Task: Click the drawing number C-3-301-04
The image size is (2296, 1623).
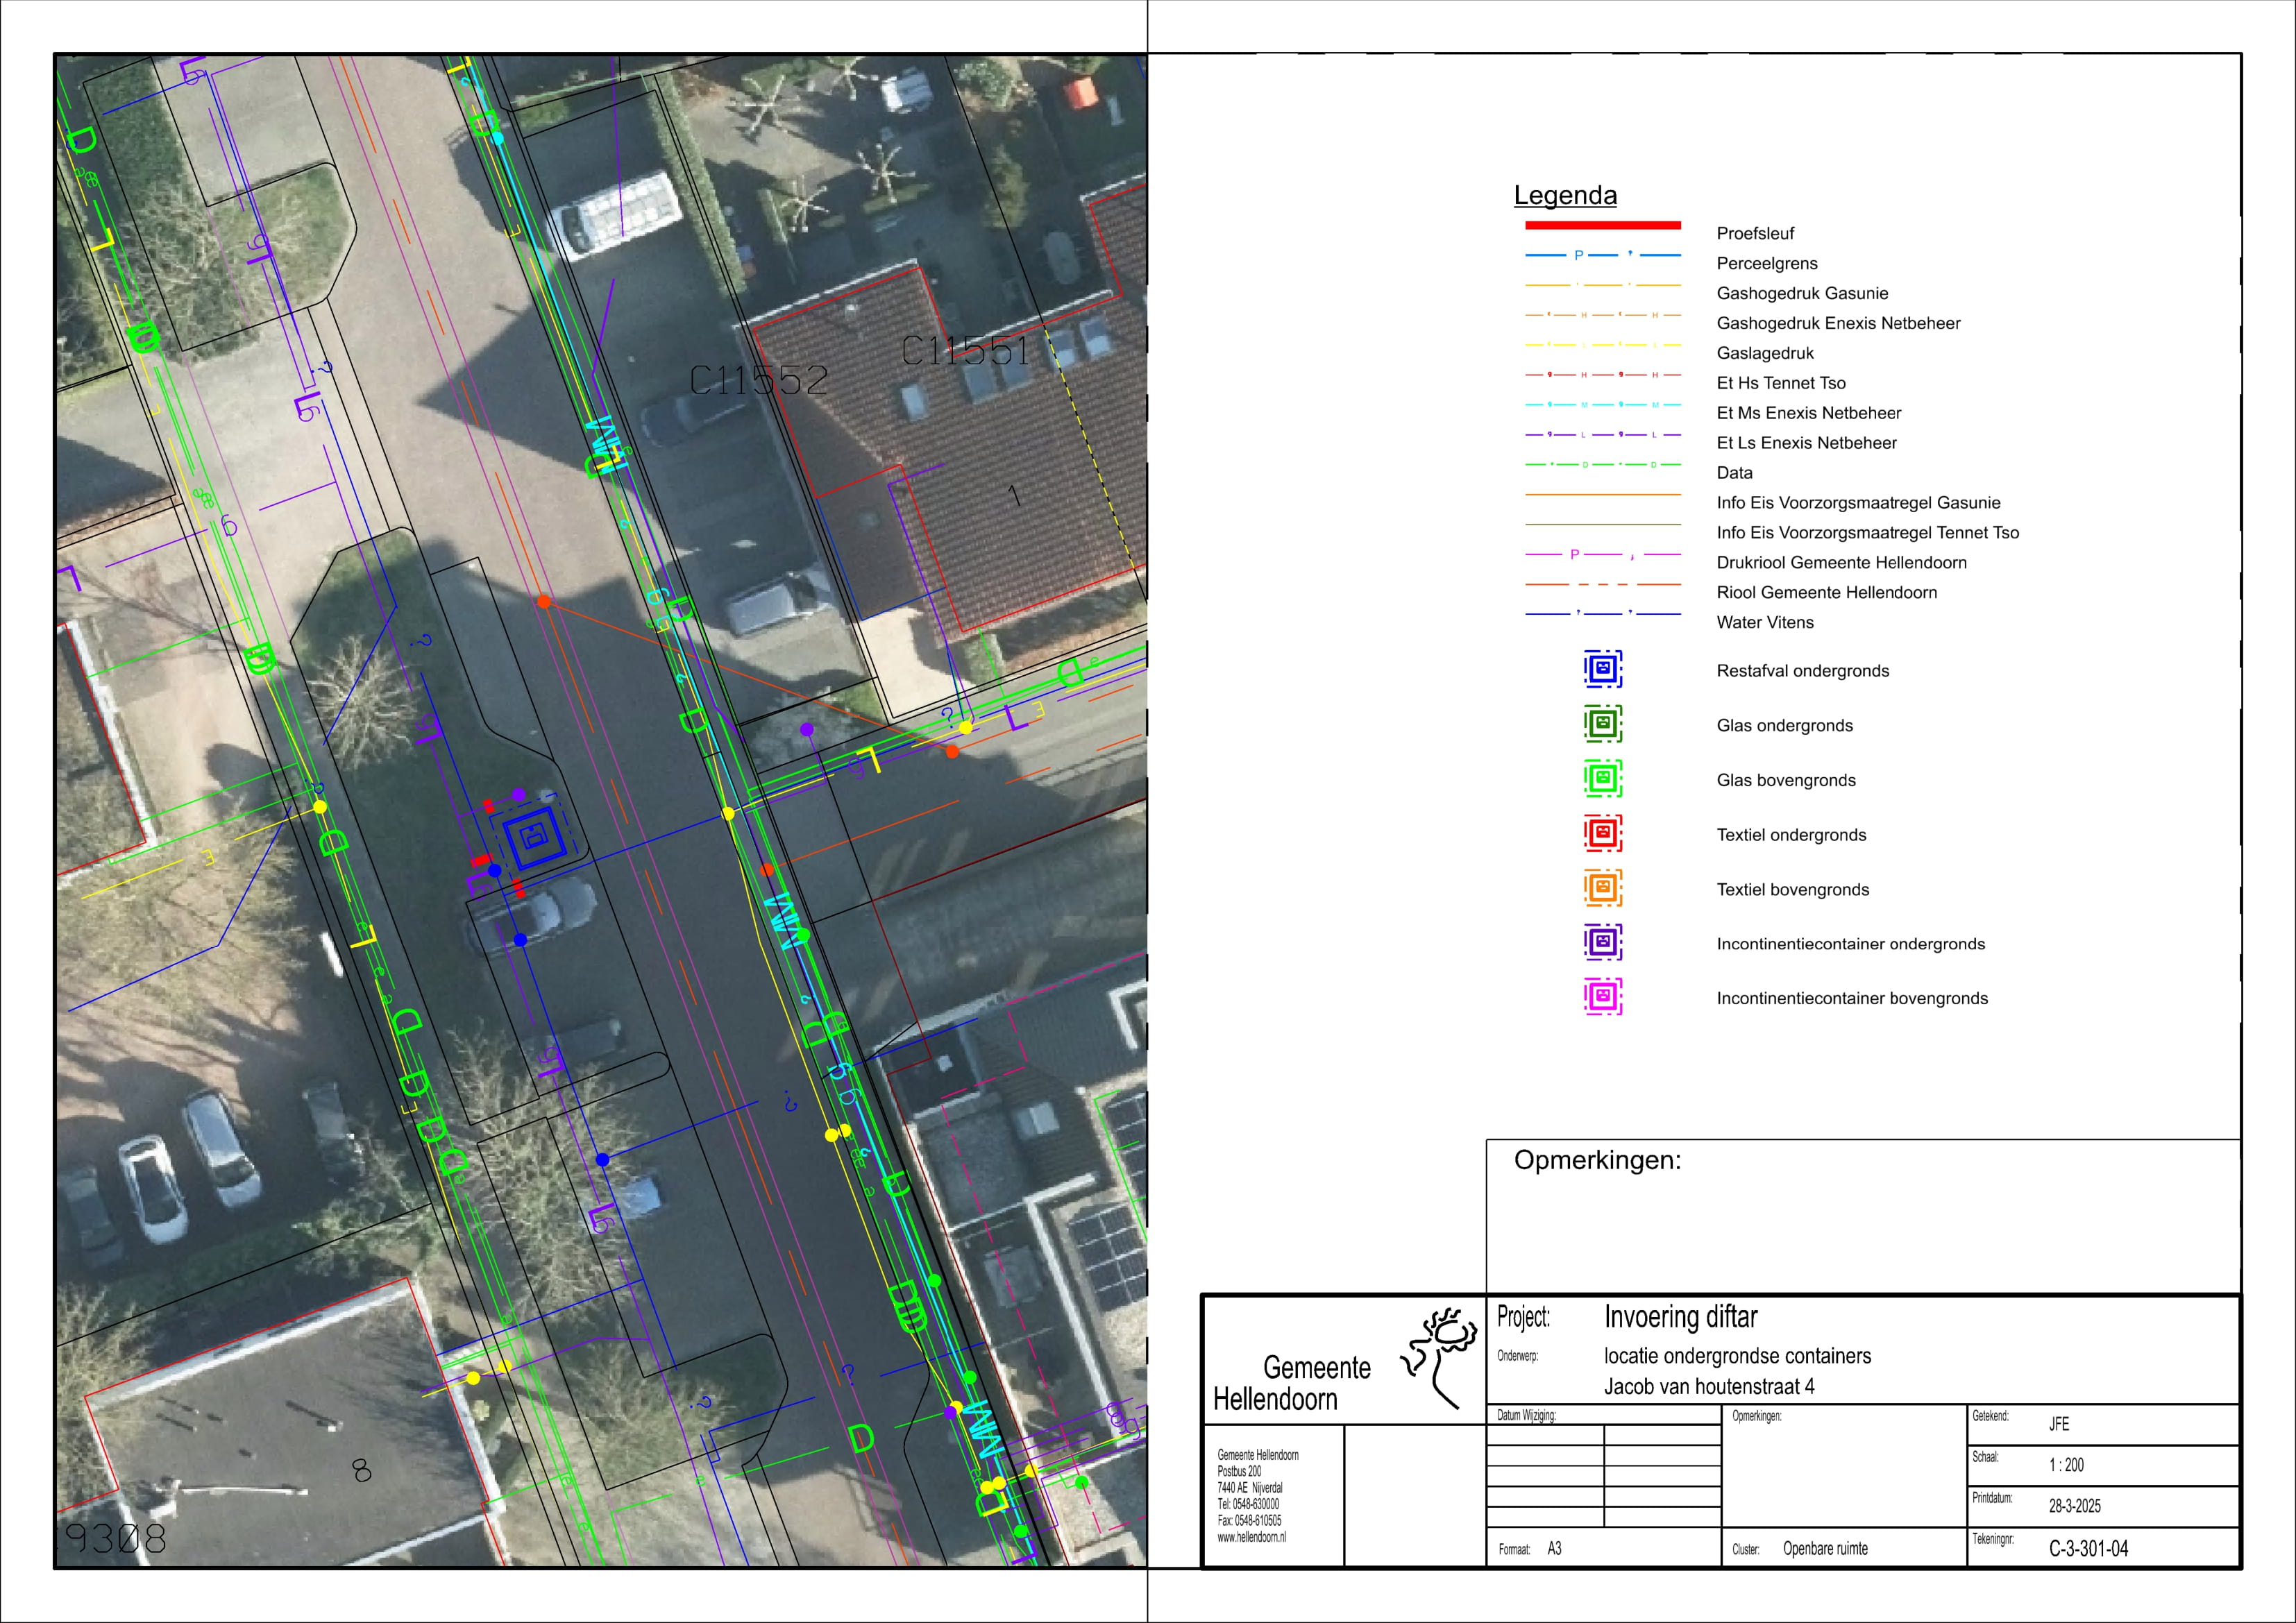Action: tap(2088, 1548)
